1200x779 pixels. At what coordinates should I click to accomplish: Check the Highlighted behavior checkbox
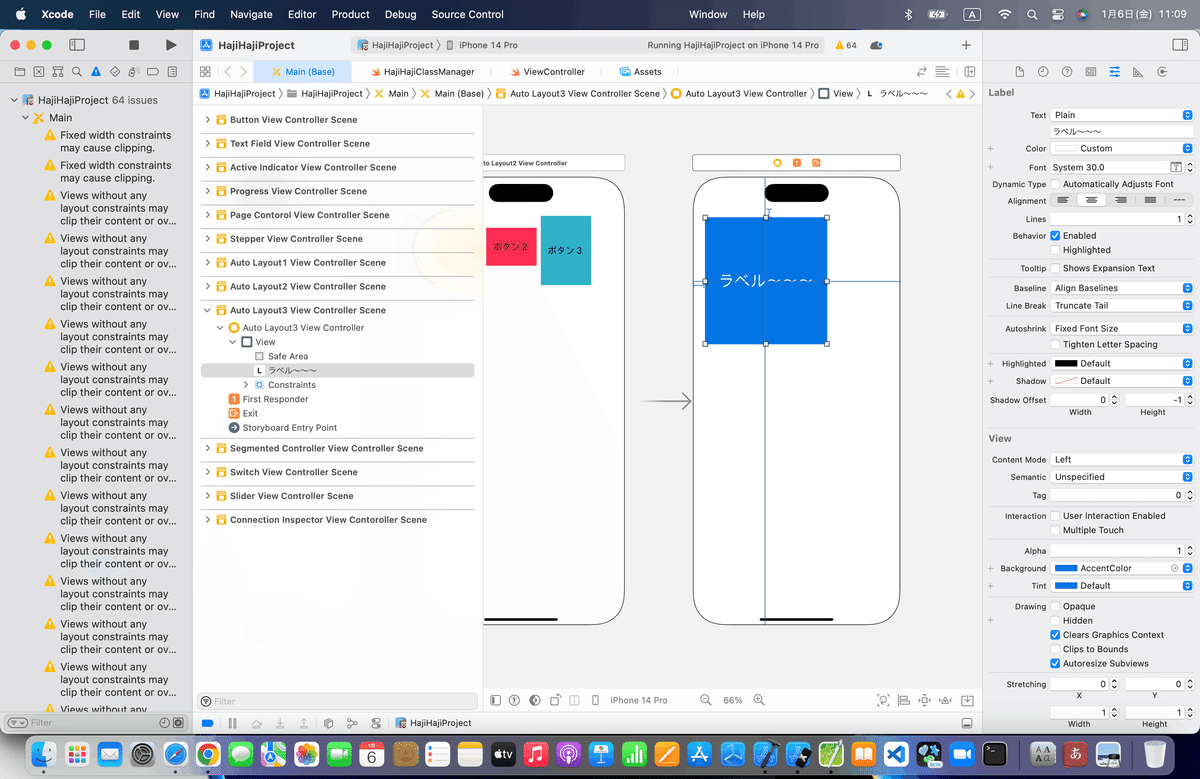coord(1055,250)
